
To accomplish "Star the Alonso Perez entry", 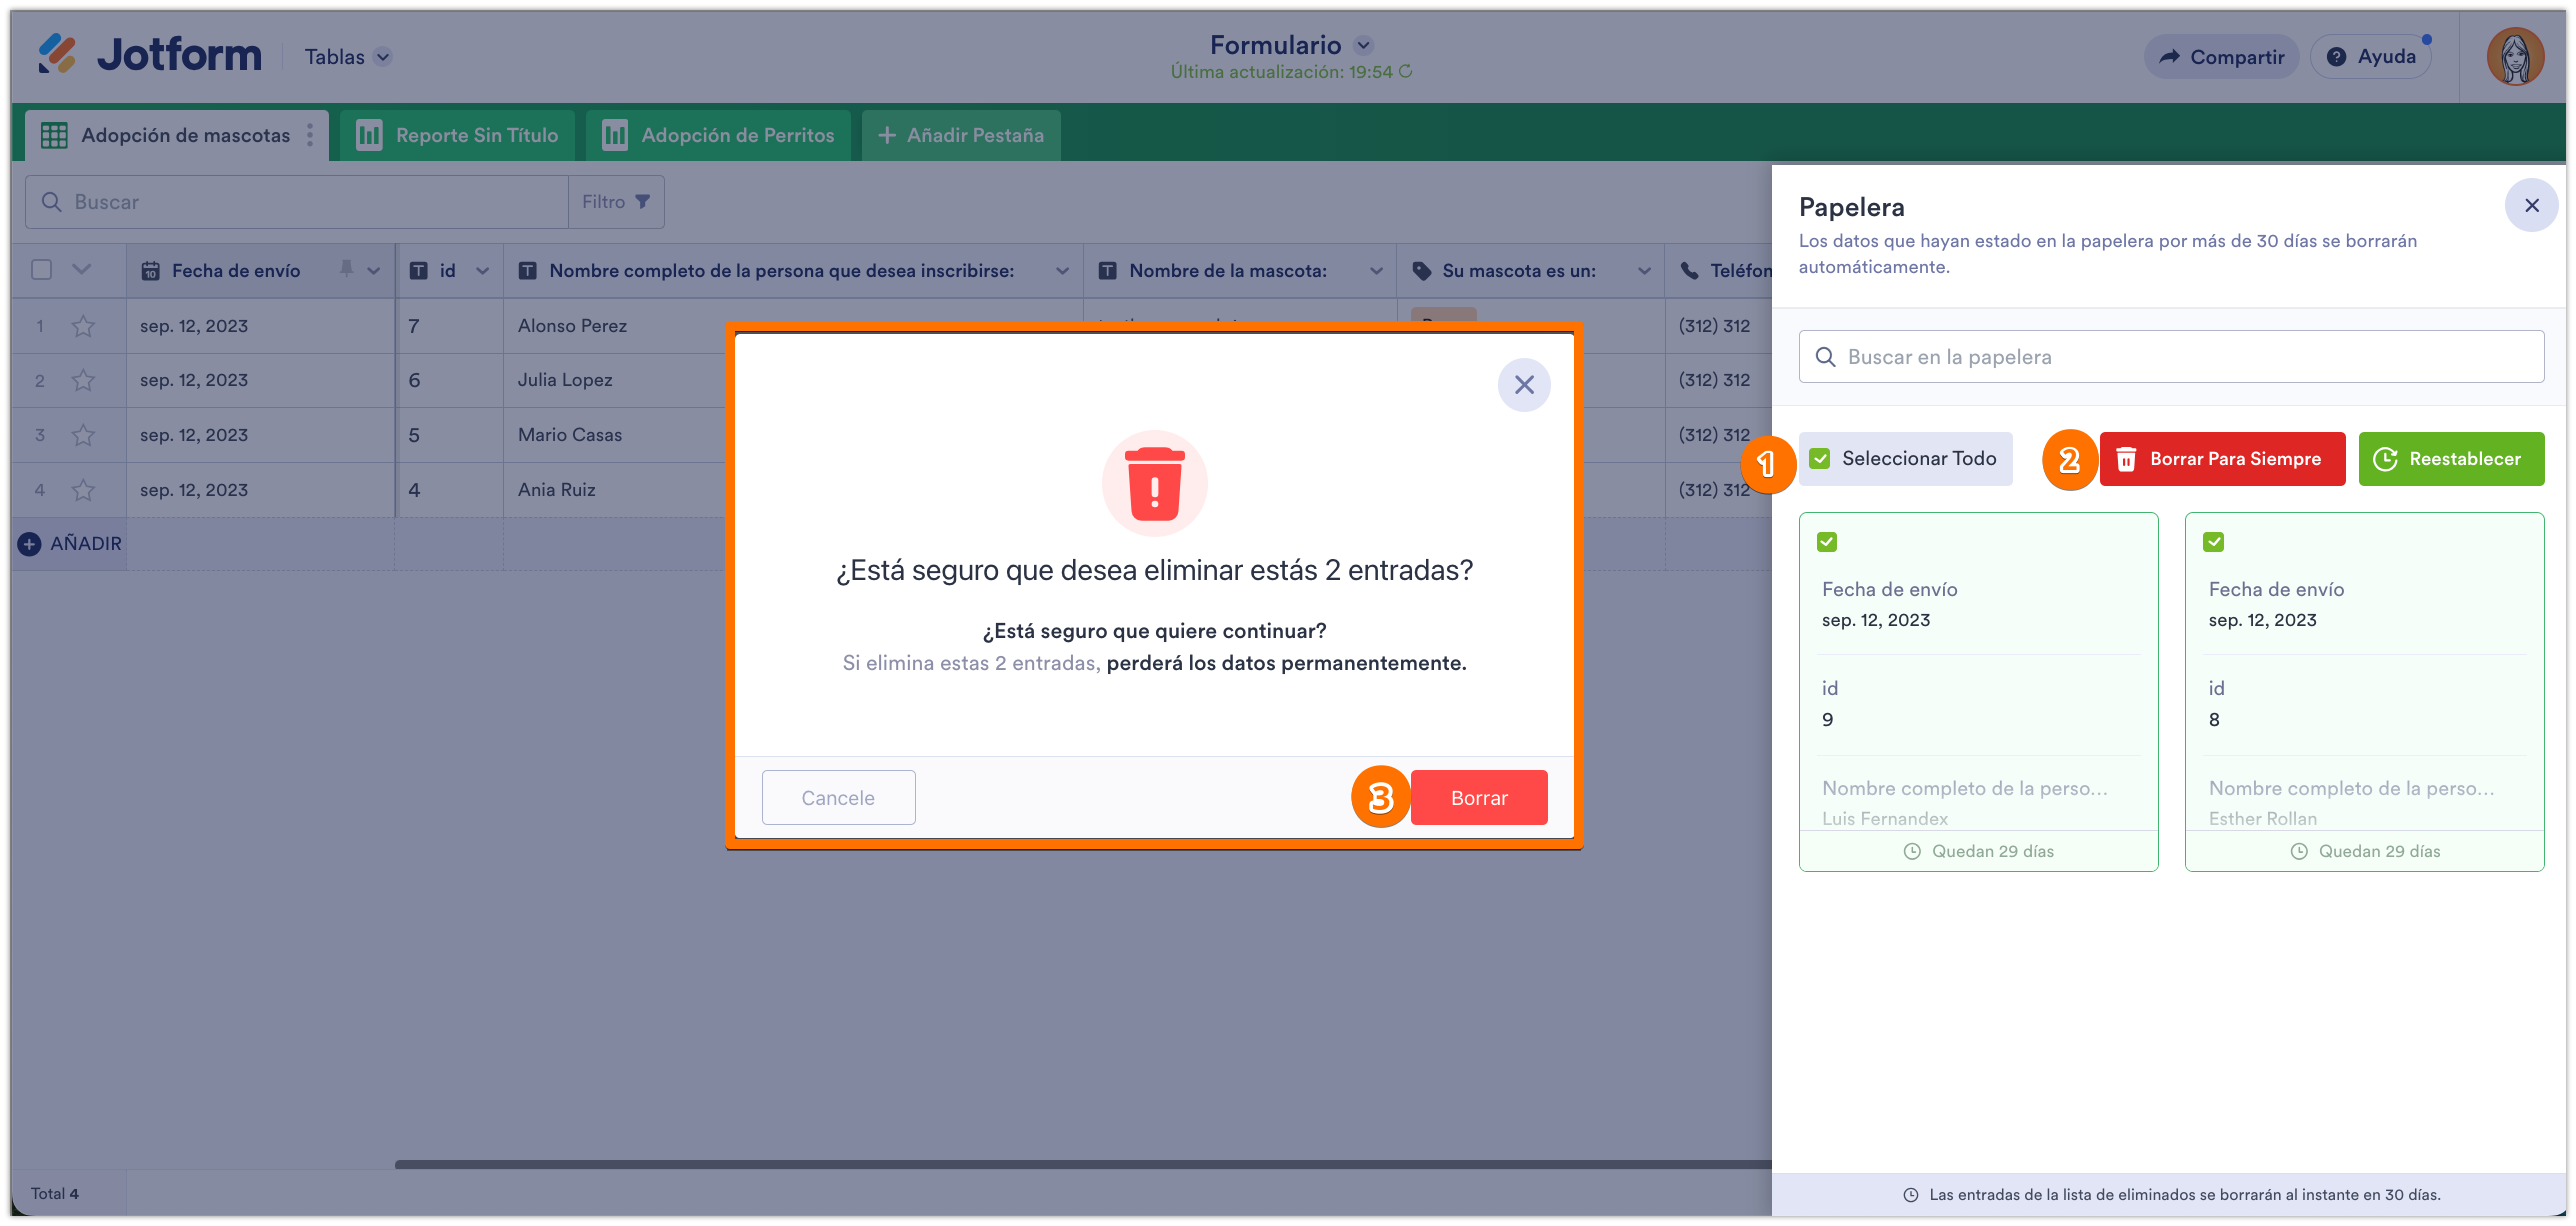I will tap(83, 326).
